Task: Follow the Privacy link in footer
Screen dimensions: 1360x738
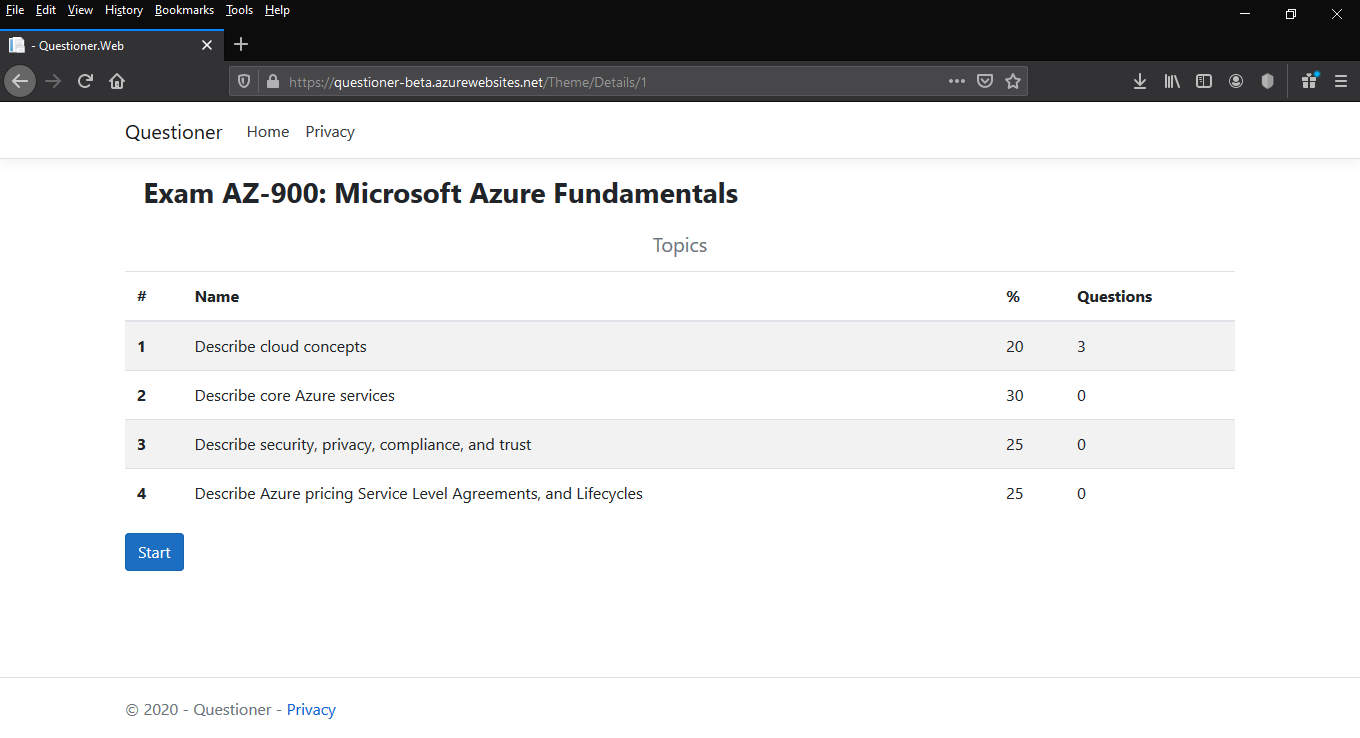Action: (311, 710)
